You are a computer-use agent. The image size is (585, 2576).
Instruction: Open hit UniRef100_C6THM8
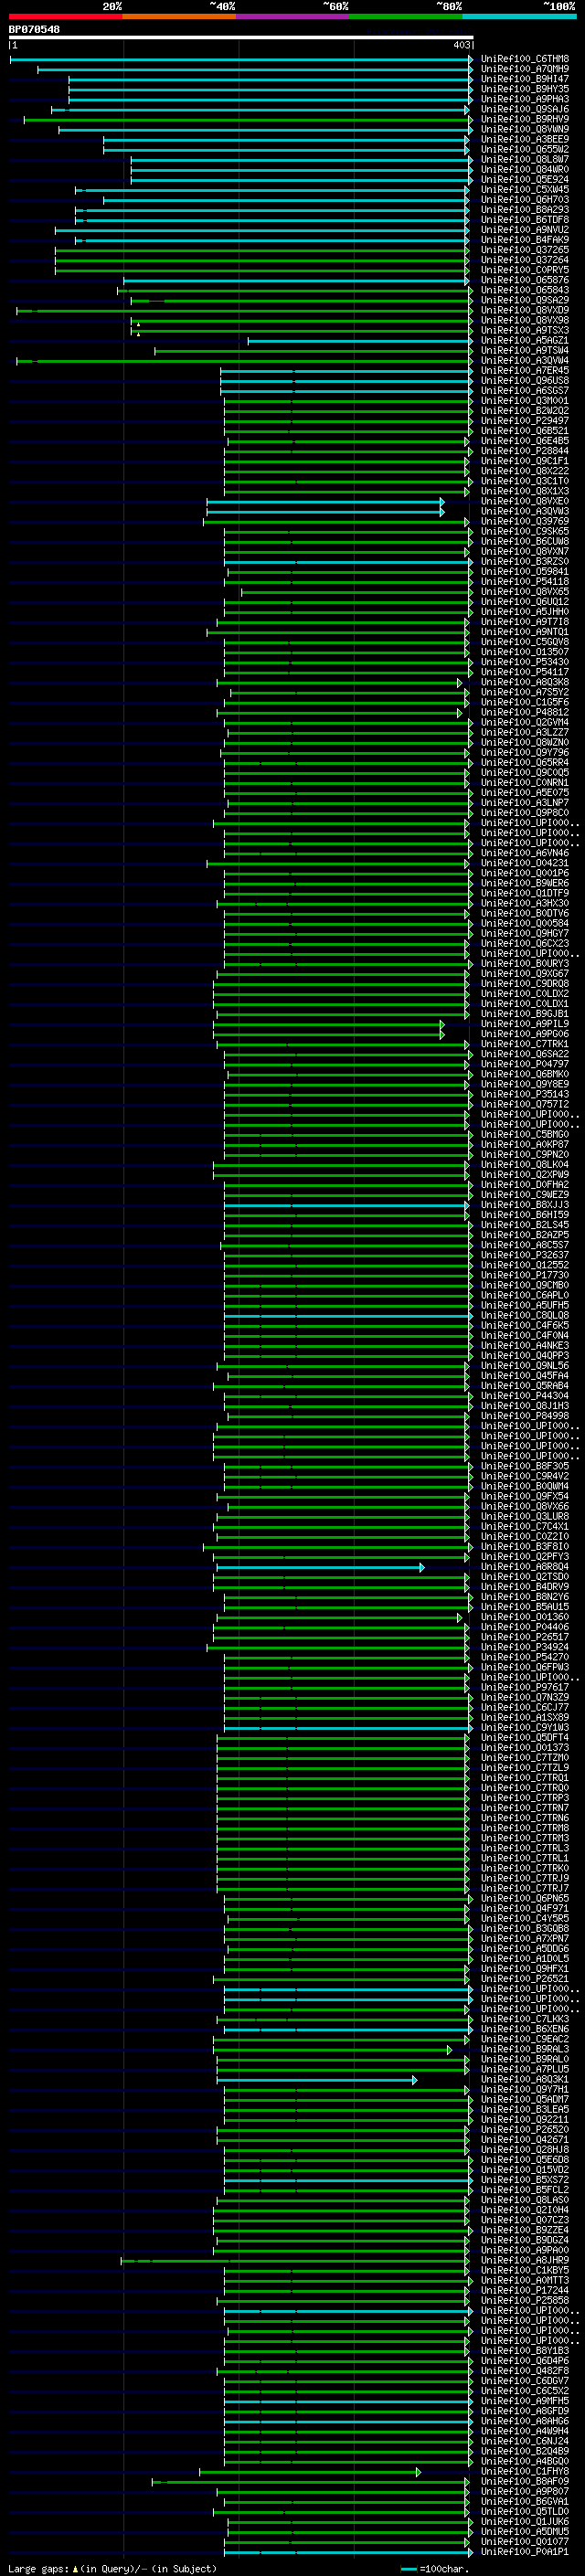525,59
